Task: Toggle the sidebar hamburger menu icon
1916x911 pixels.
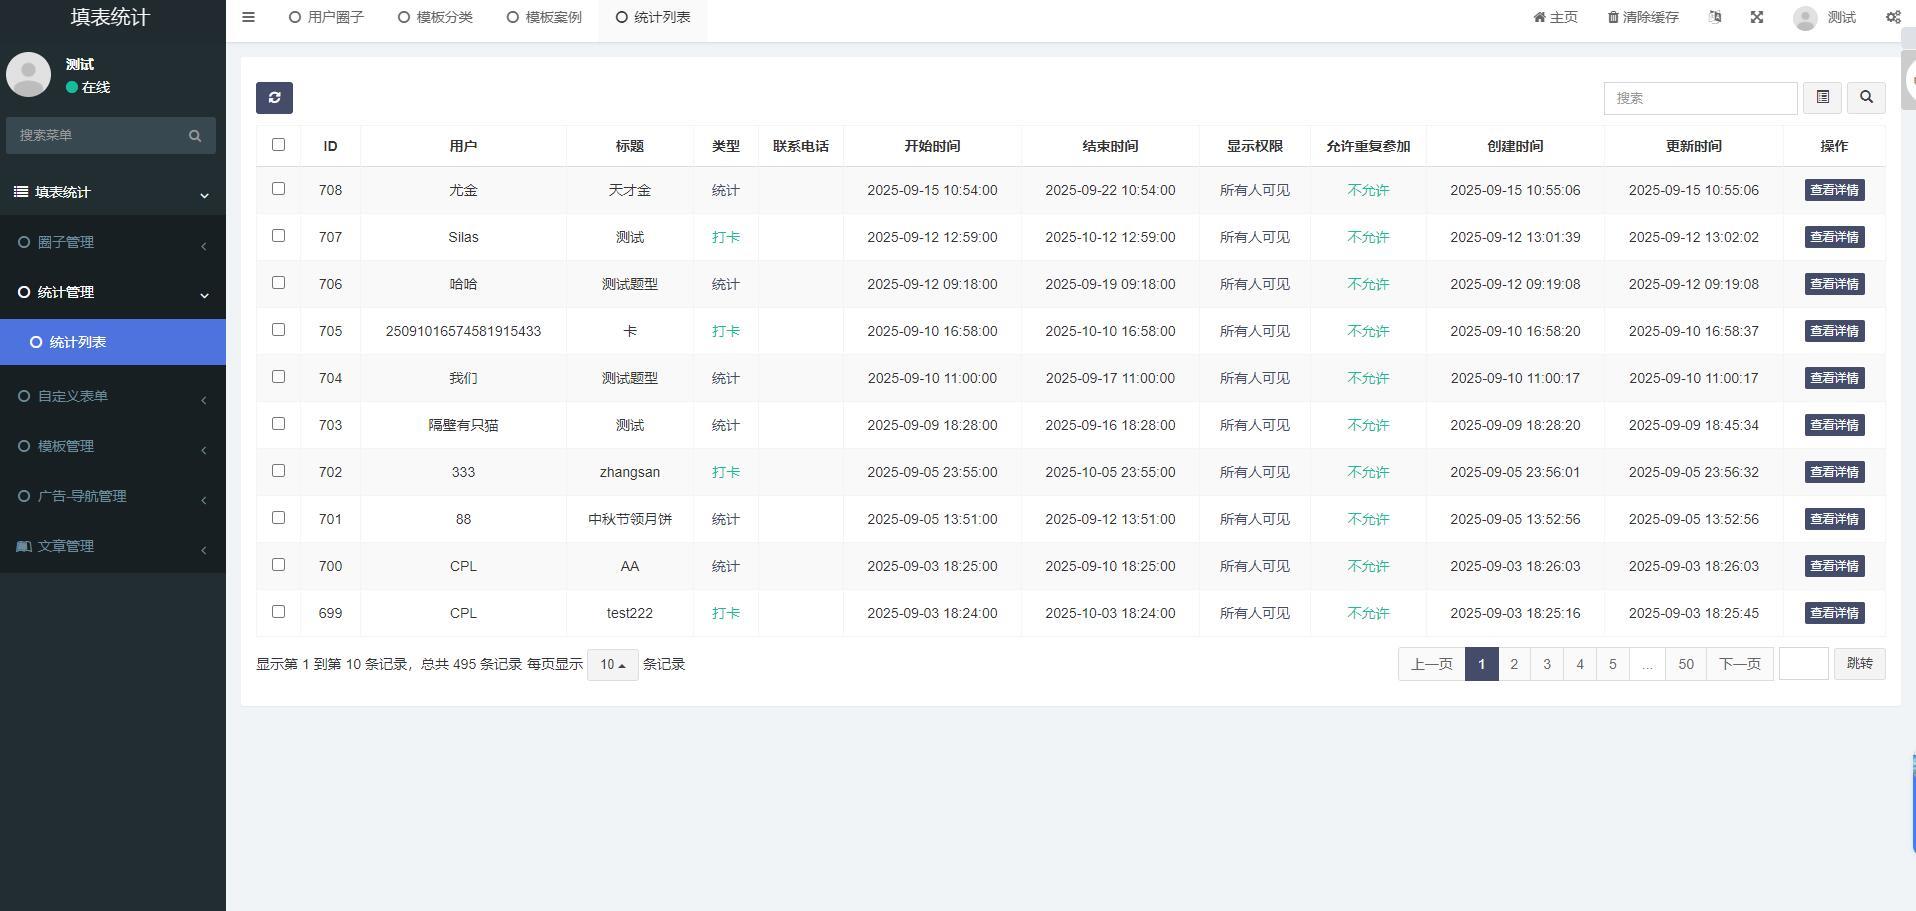Action: (x=248, y=17)
